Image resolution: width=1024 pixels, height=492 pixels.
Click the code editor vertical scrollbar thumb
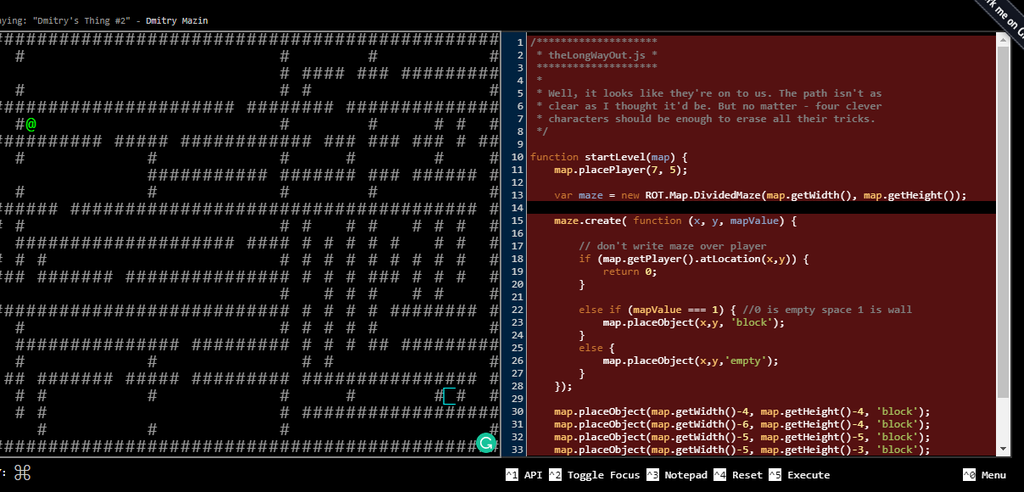coord(1004,221)
